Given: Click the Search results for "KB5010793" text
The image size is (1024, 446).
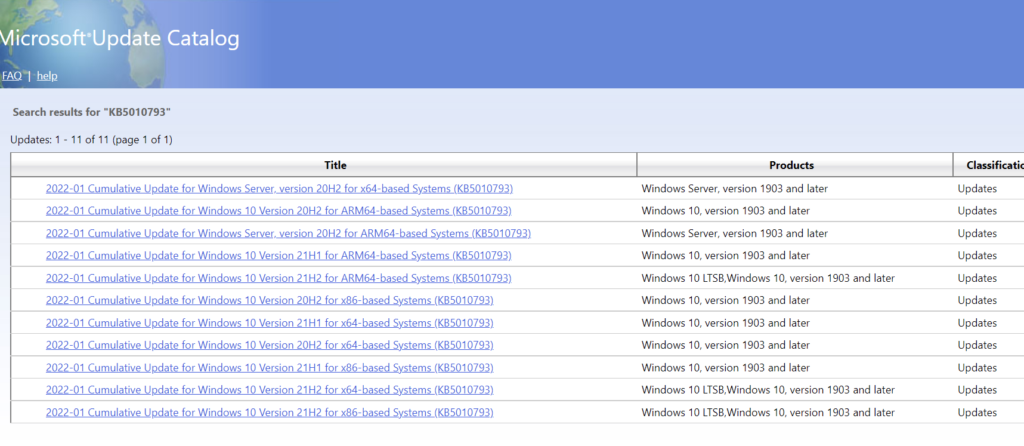Looking at the screenshot, I should (91, 112).
